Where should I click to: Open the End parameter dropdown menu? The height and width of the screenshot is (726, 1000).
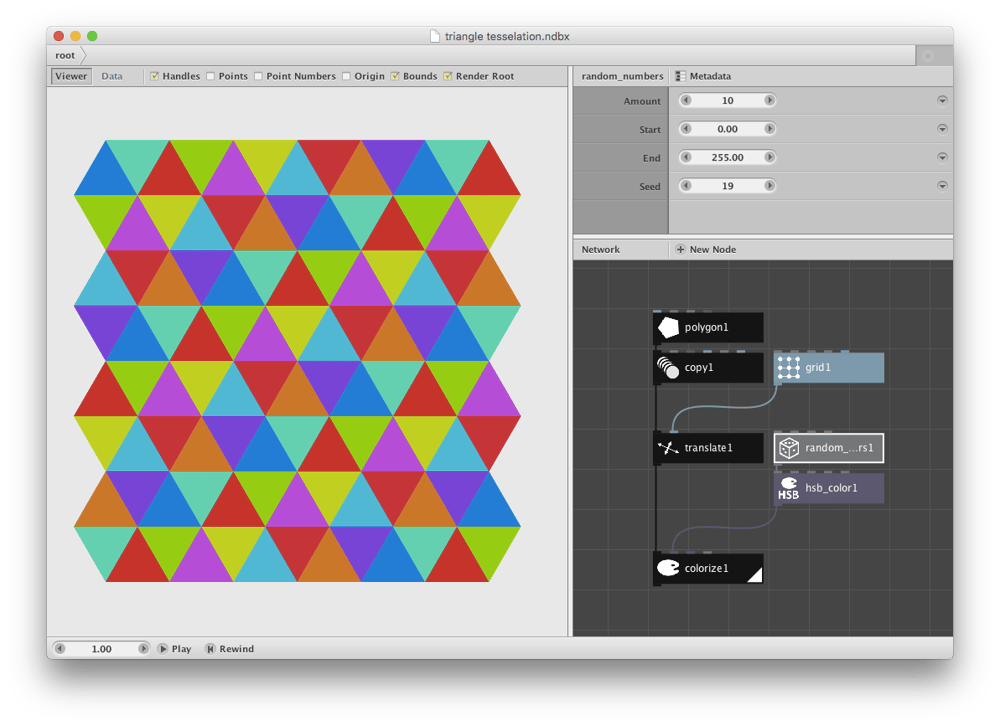point(942,157)
